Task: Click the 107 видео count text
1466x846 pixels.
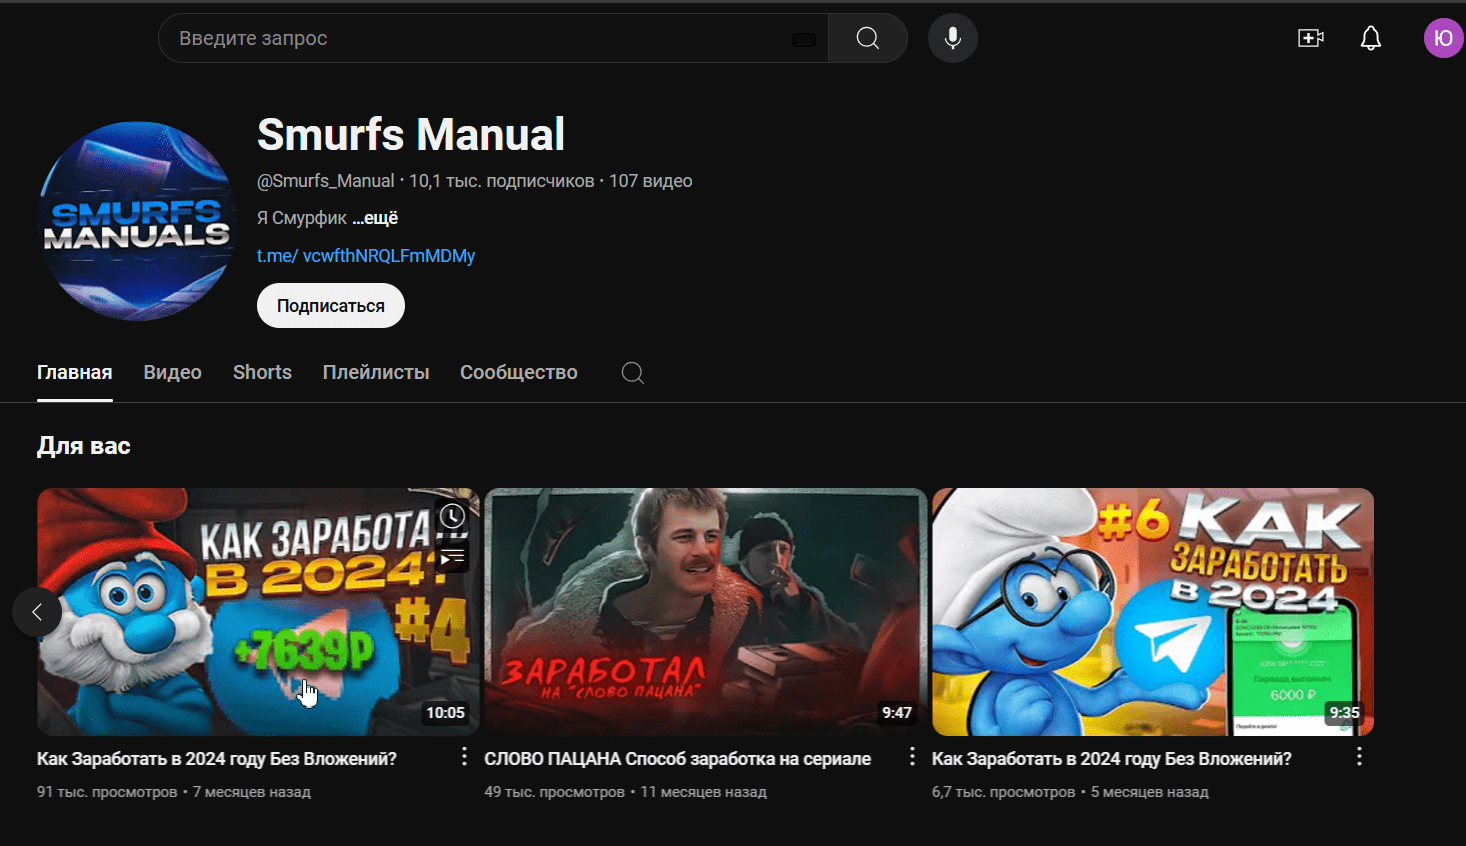Action: 651,181
